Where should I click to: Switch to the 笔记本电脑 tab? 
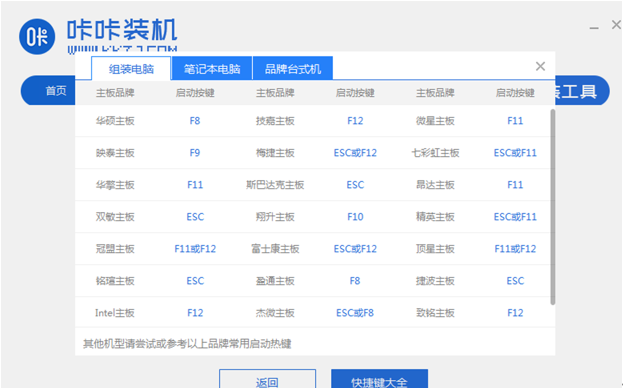212,69
